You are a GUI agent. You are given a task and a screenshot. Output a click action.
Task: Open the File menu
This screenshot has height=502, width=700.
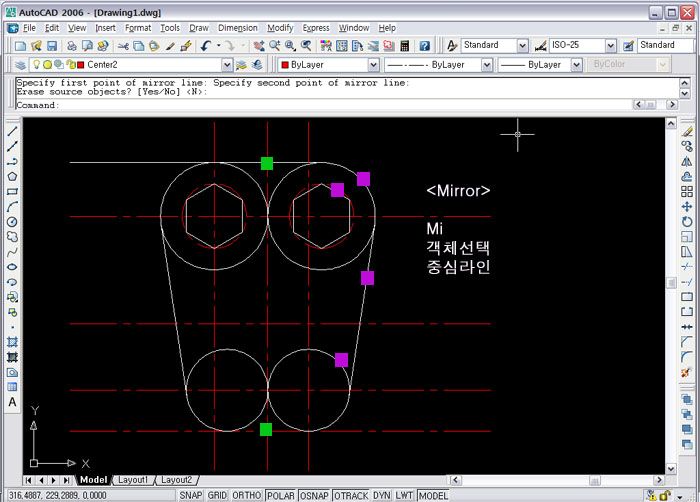[29, 28]
